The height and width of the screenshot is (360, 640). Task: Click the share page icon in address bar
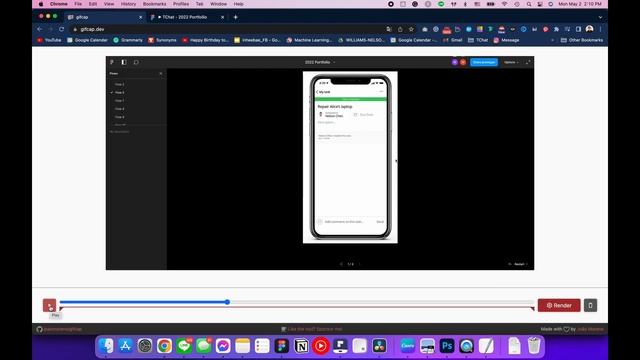click(400, 29)
